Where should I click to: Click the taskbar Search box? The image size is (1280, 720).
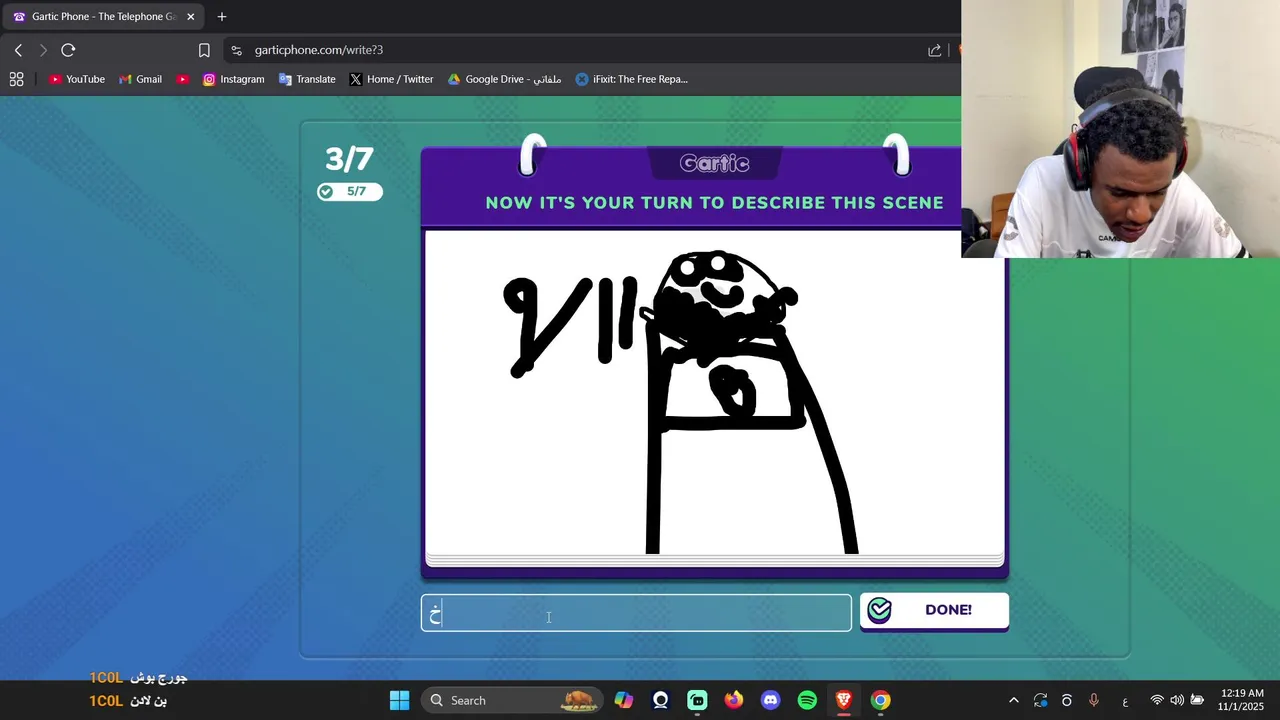coord(511,700)
